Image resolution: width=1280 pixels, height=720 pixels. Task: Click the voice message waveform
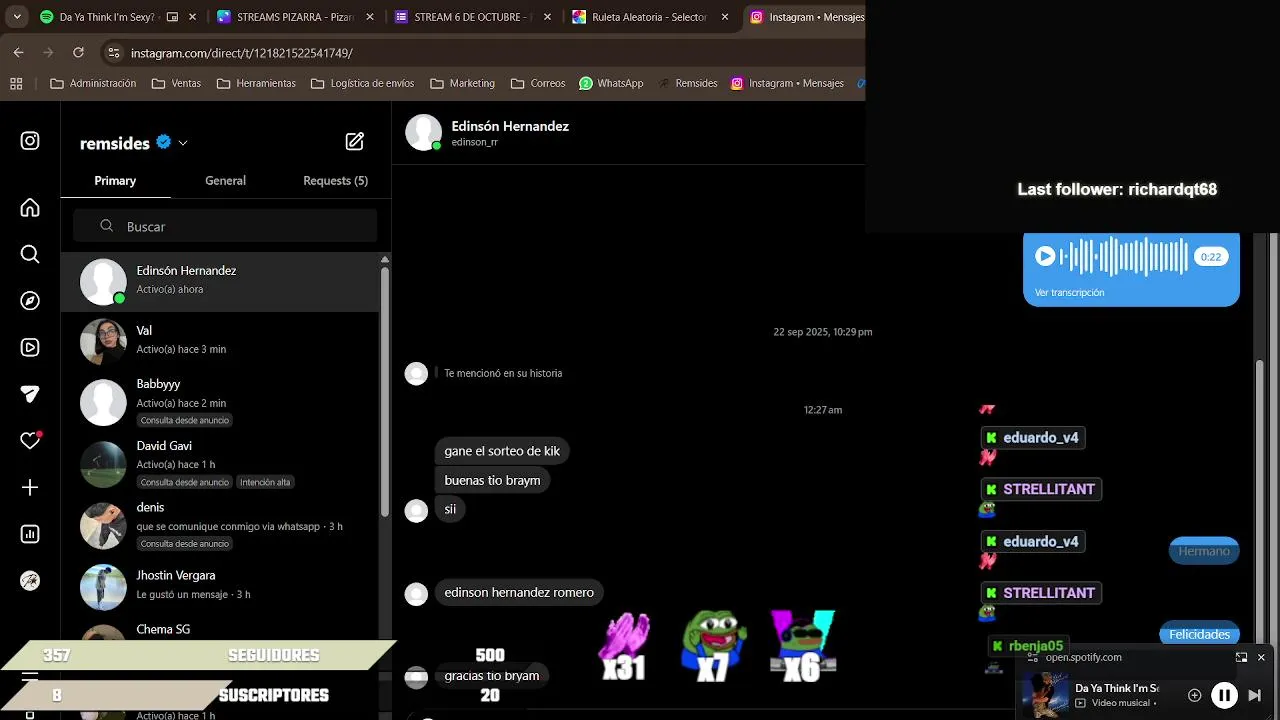pos(1124,257)
